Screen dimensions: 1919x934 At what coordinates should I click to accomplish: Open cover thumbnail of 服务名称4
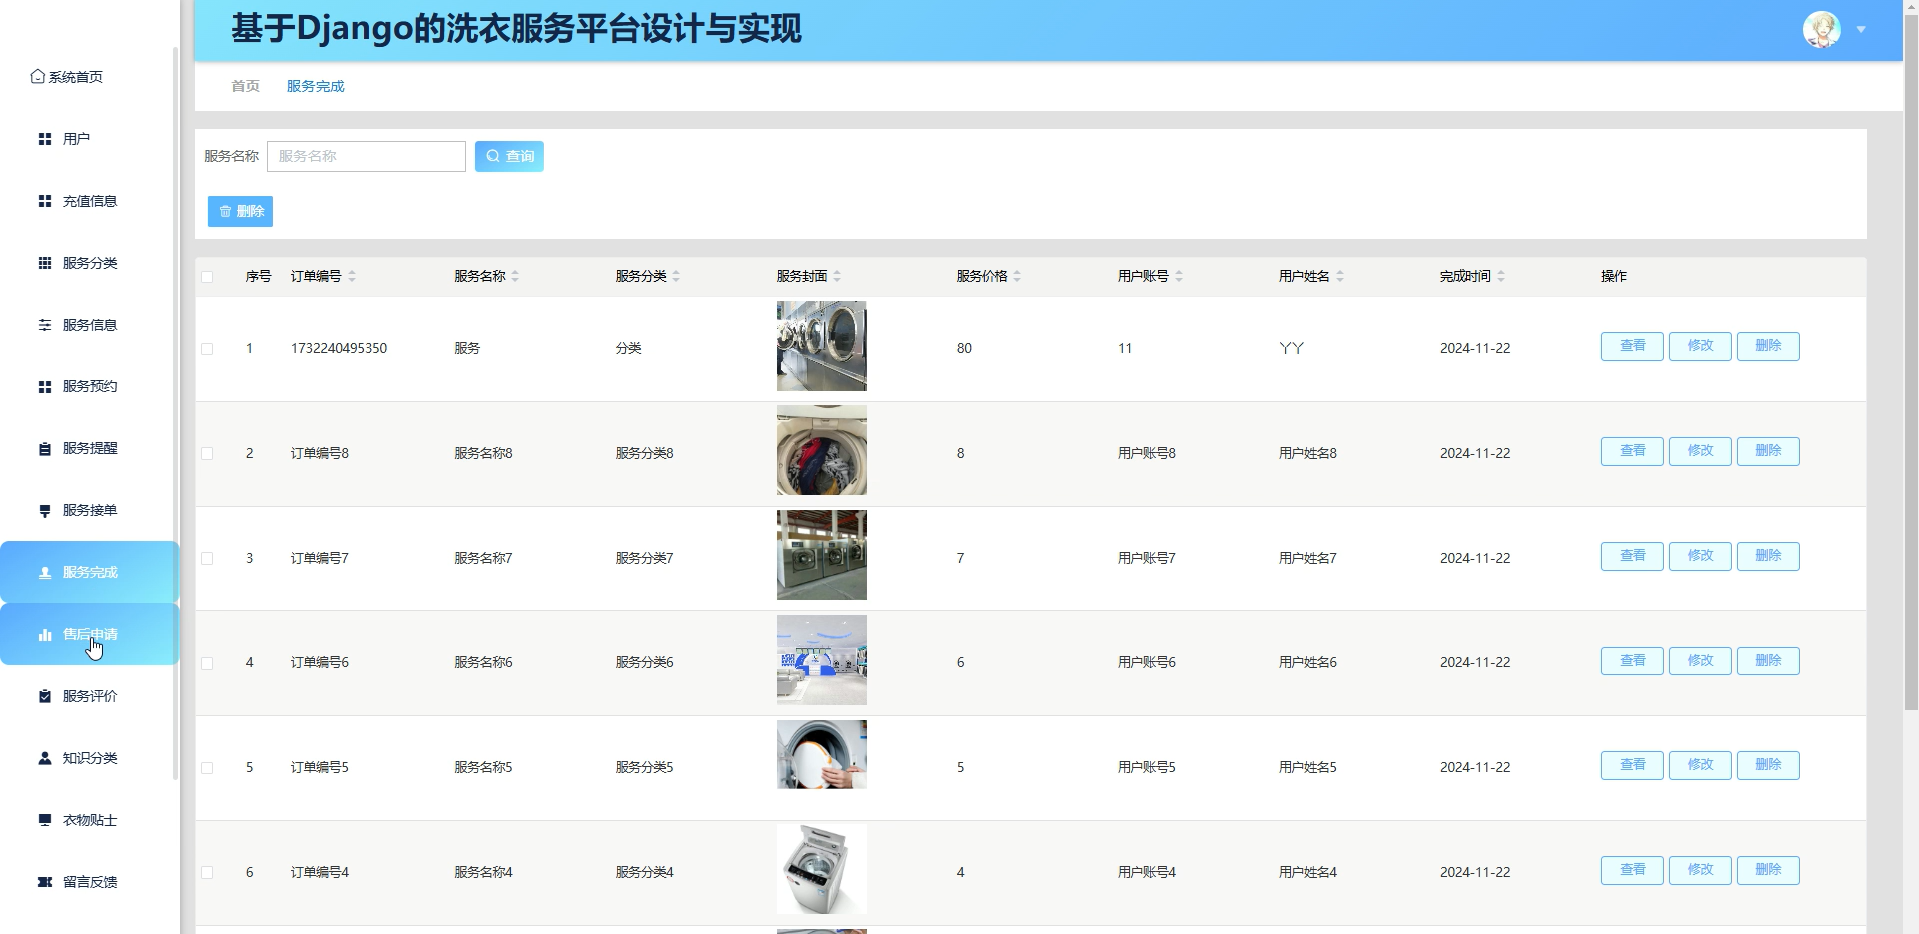822,869
